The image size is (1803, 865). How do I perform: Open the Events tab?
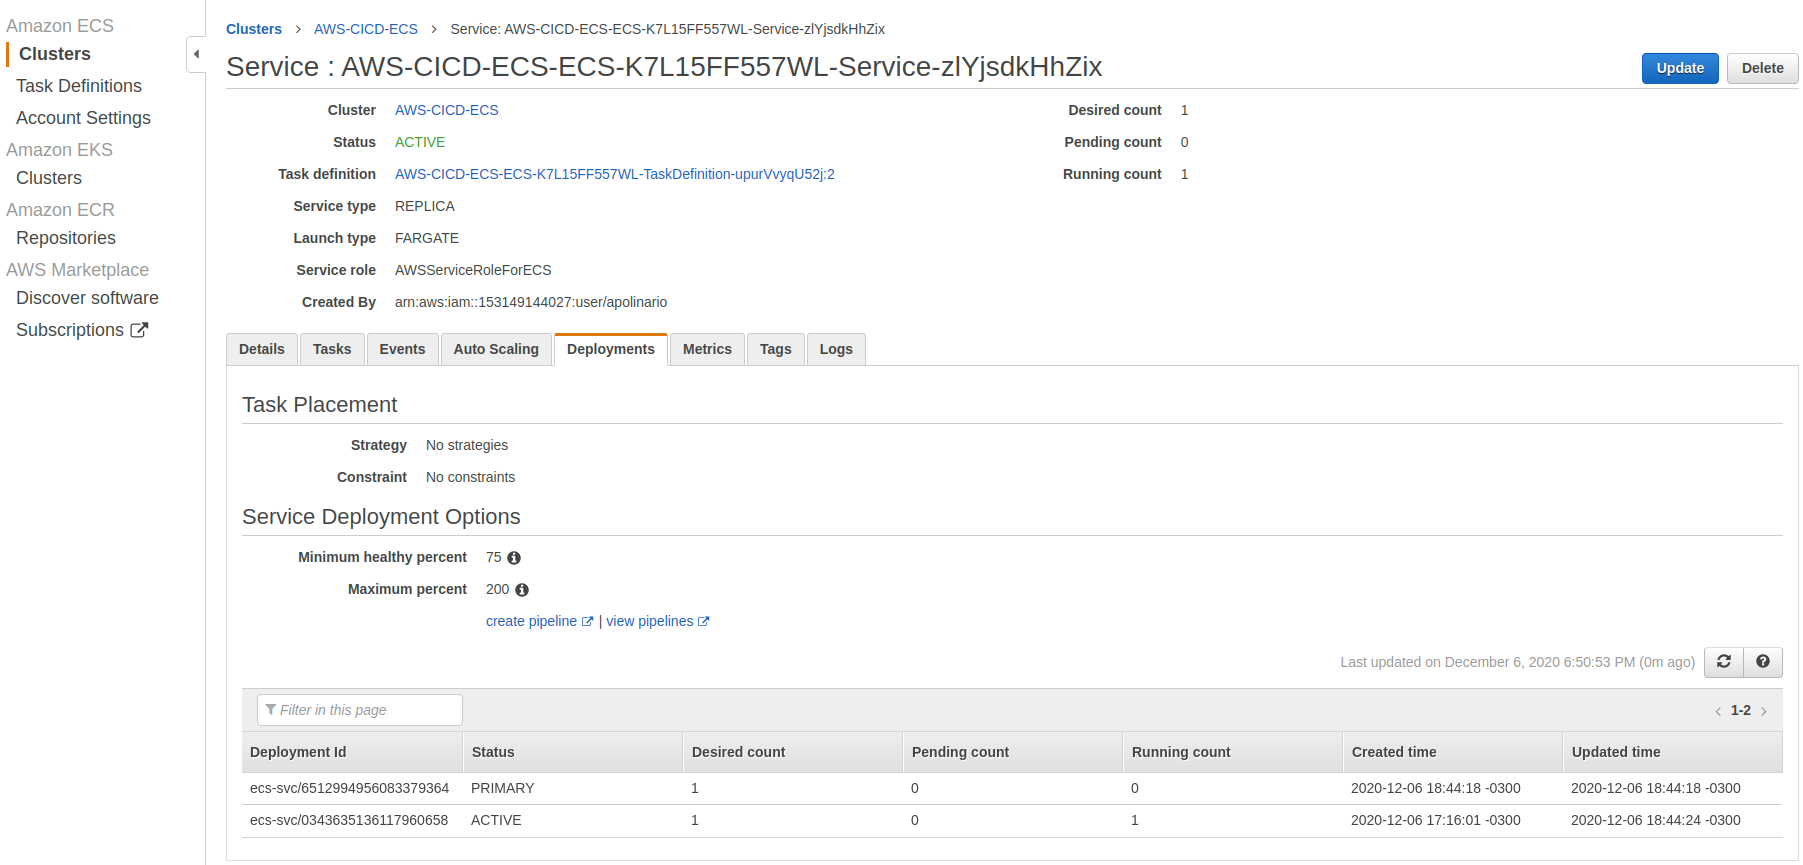402,349
